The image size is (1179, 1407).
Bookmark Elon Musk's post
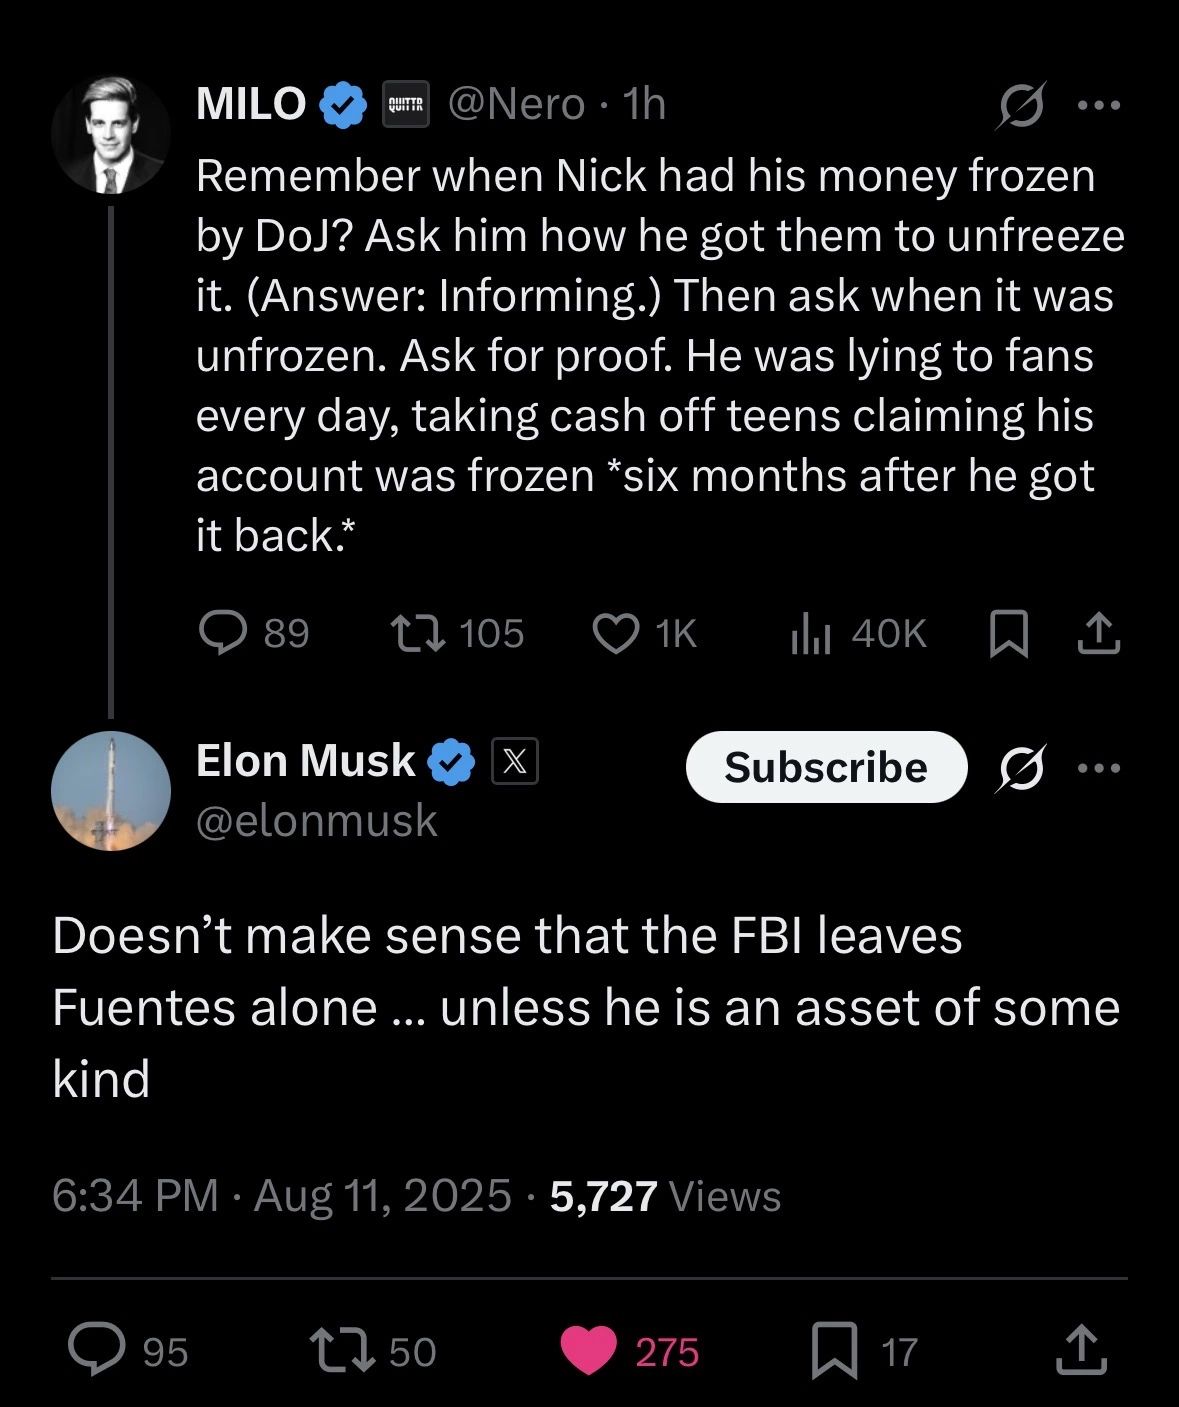(x=834, y=1350)
